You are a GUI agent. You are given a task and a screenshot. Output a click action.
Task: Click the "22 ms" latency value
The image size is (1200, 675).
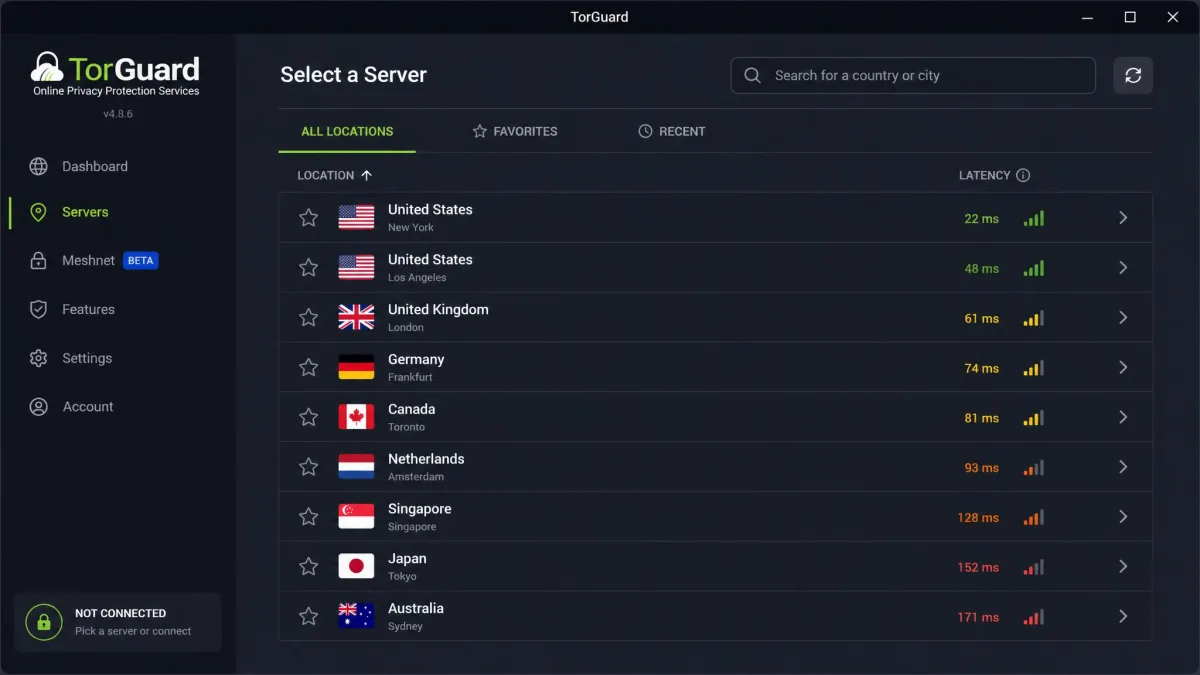981,218
